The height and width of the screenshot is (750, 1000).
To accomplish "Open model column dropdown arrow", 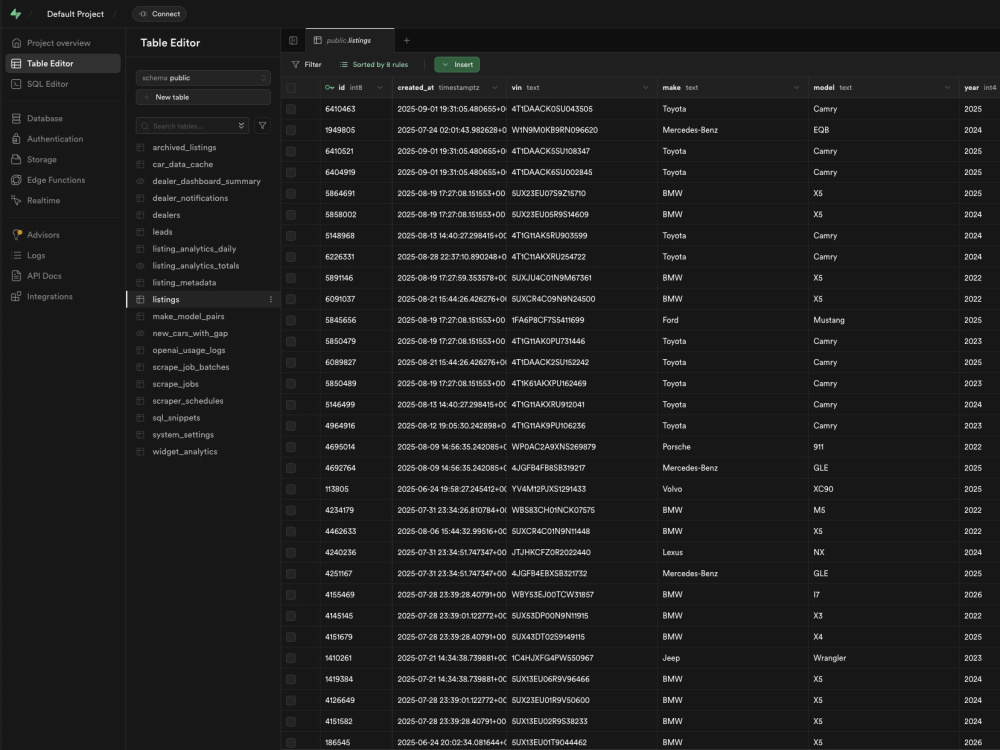I will tap(947, 88).
